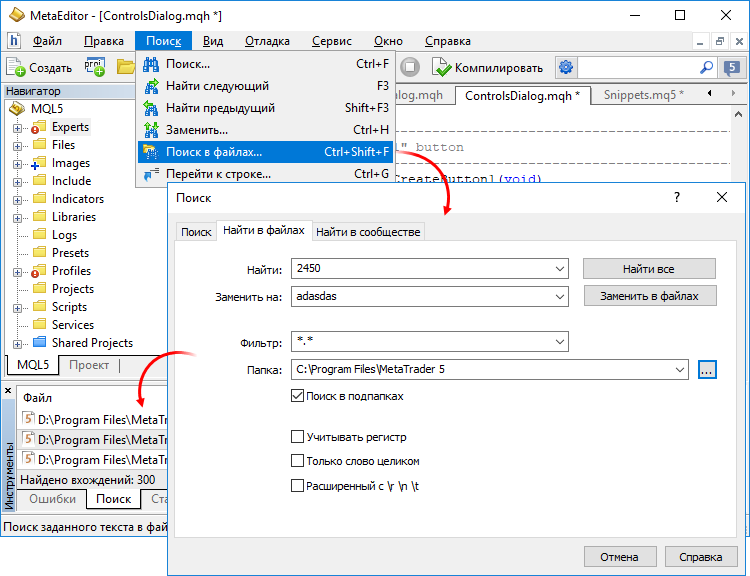The width and height of the screenshot is (750, 576).
Task: Open the Ошибки tab in tools panel
Action: pyautogui.click(x=52, y=499)
